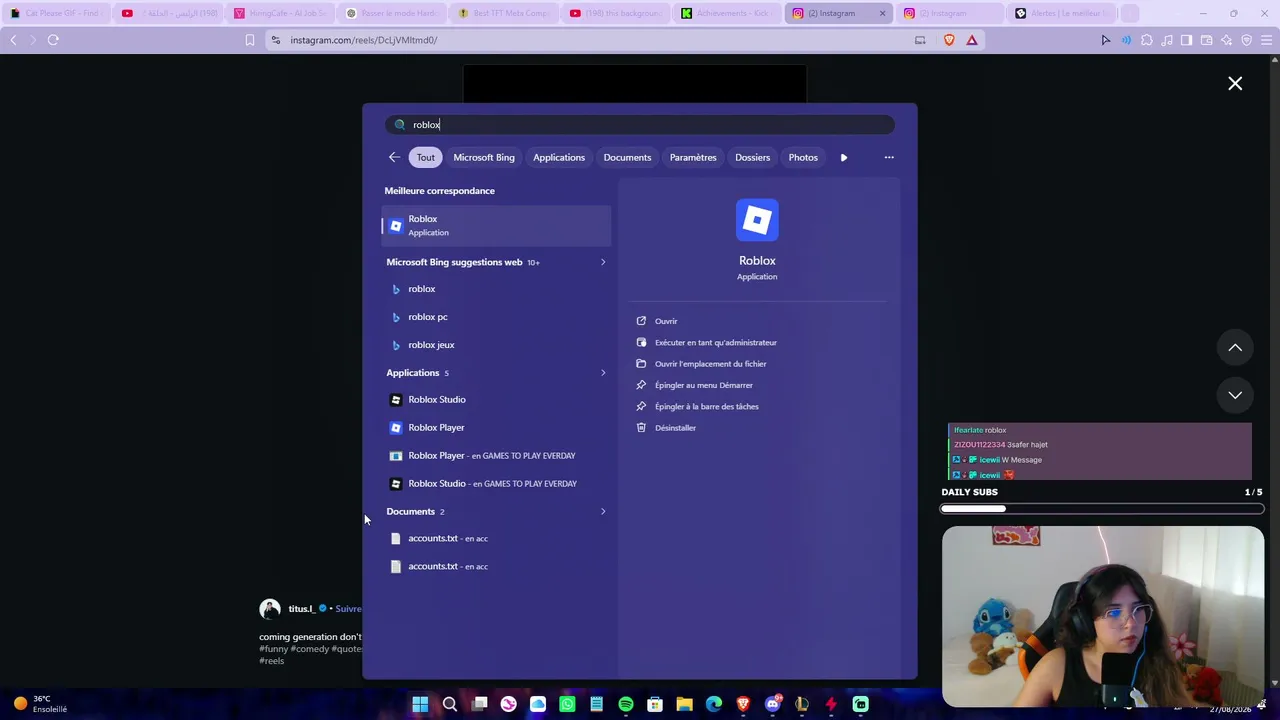The height and width of the screenshot is (720, 1280).
Task: Open the Windows Start menu
Action: pyautogui.click(x=420, y=704)
